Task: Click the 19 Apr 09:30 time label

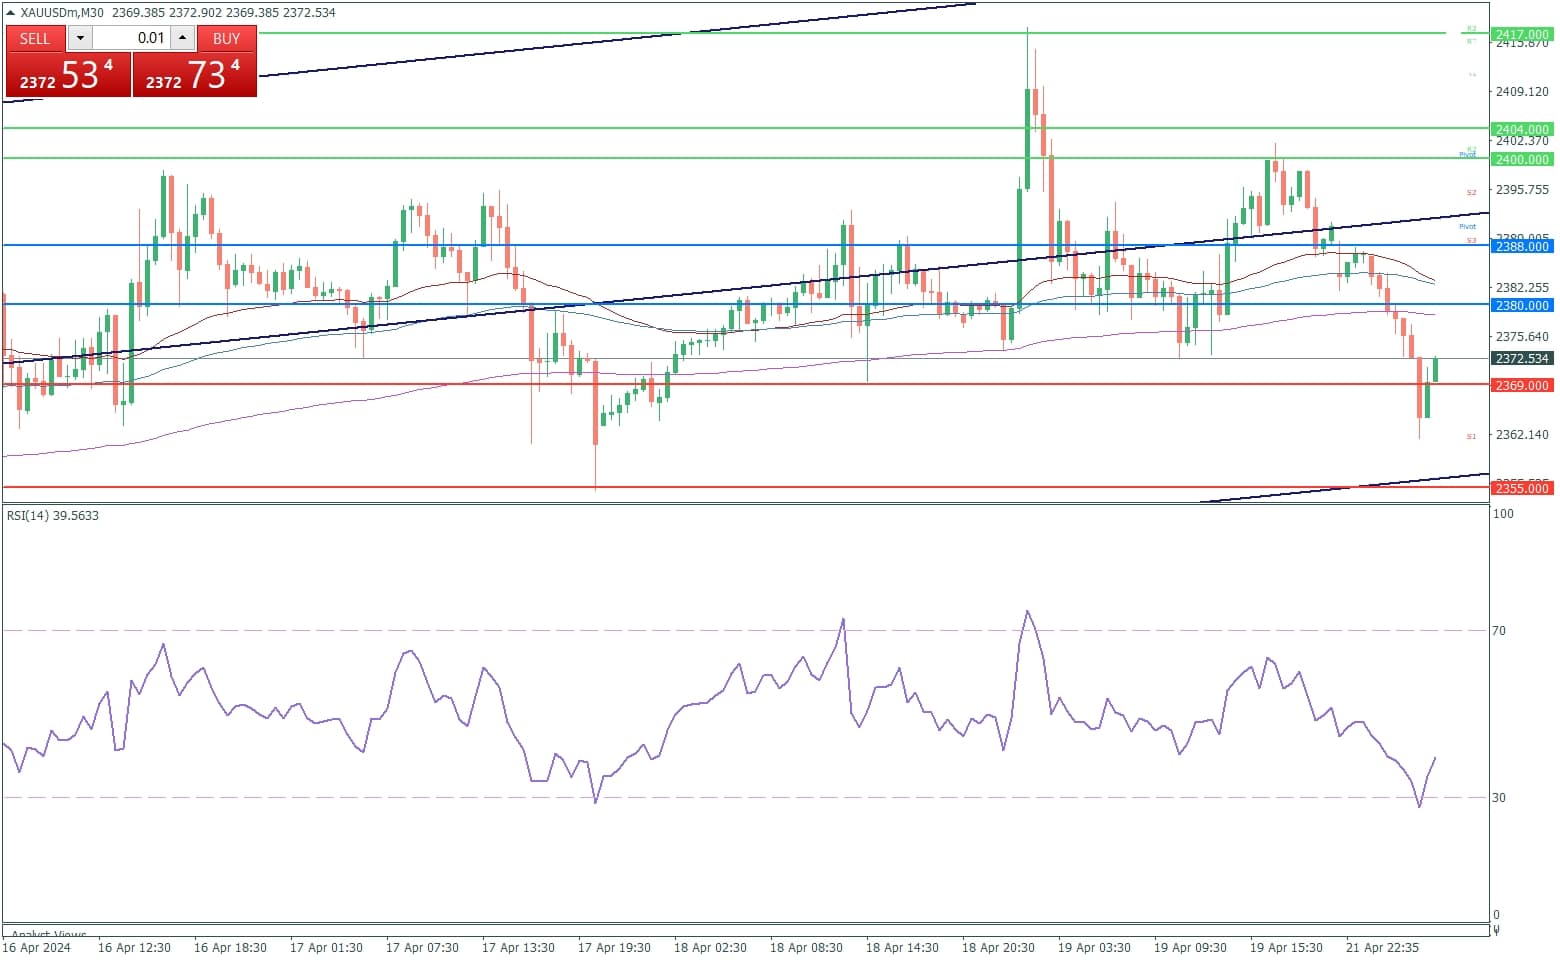Action: tap(1191, 947)
